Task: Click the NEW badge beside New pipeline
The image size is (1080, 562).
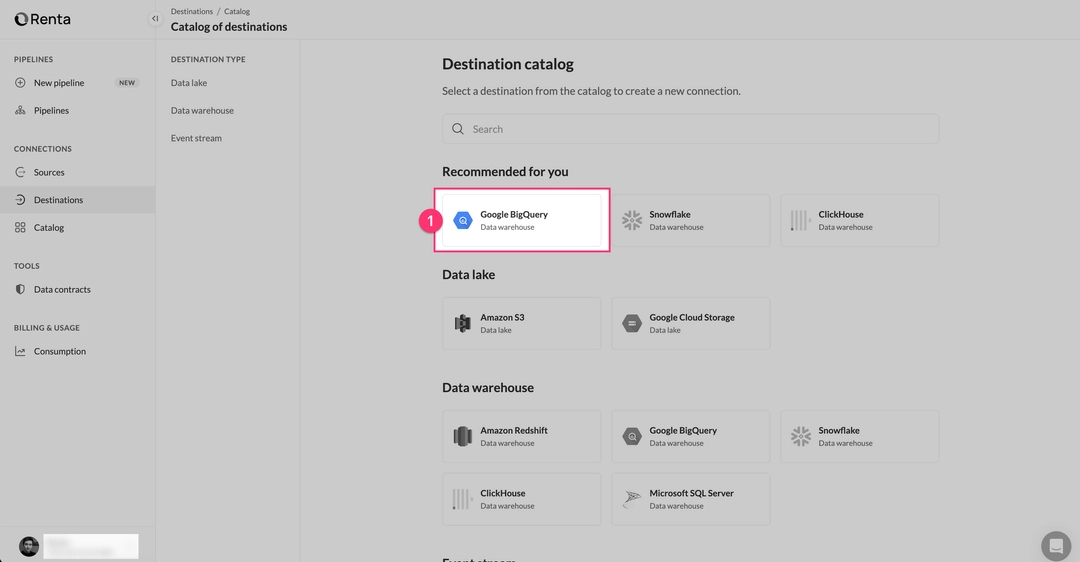Action: (127, 83)
